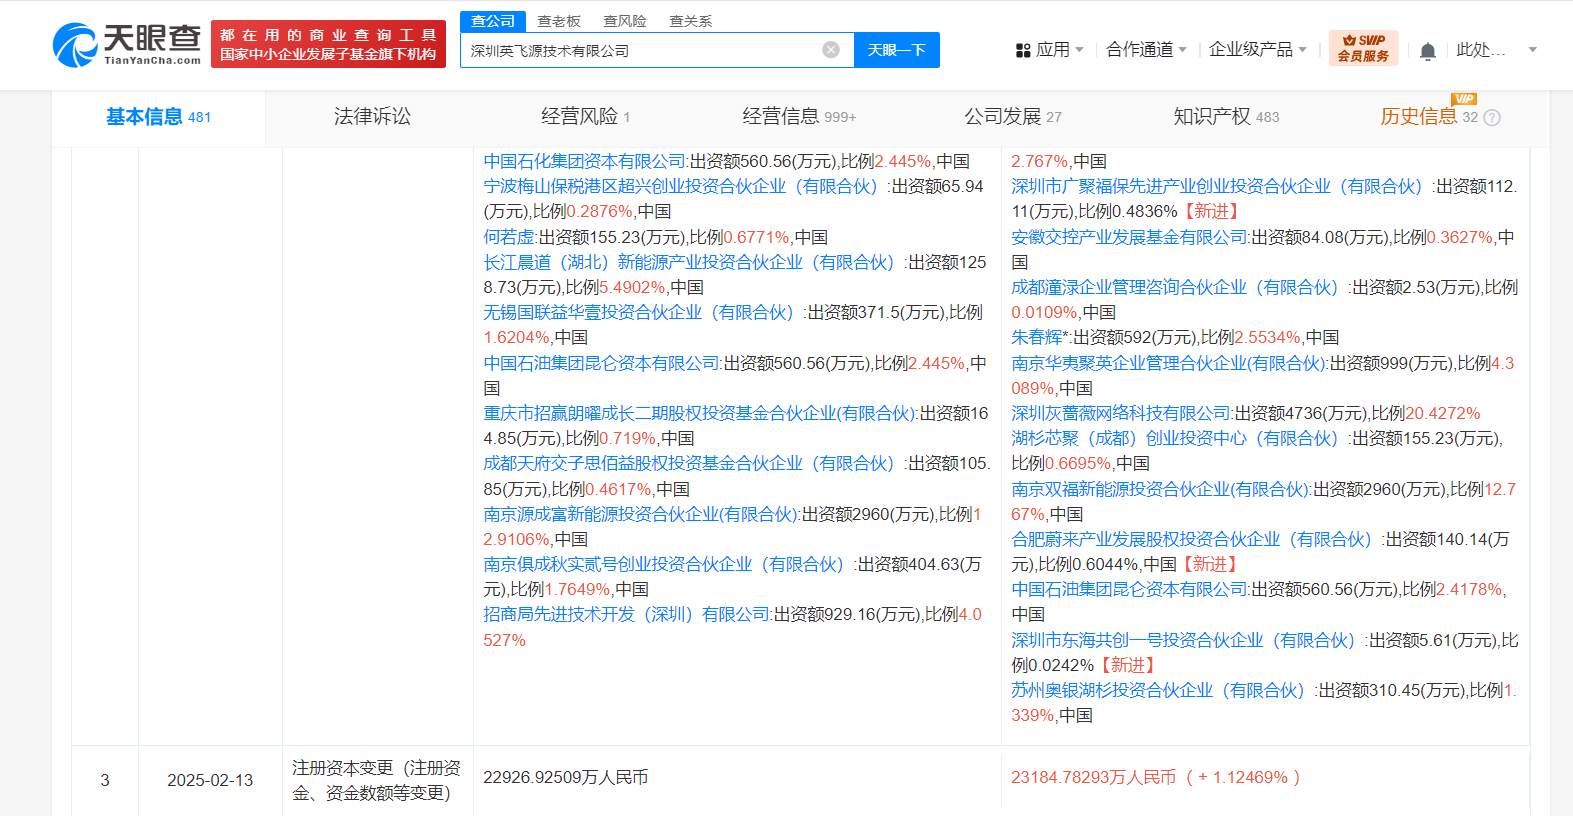The image size is (1573, 816).
Task: Open 南京华夷聚英企业管理合伙企业 link
Action: [1168, 363]
